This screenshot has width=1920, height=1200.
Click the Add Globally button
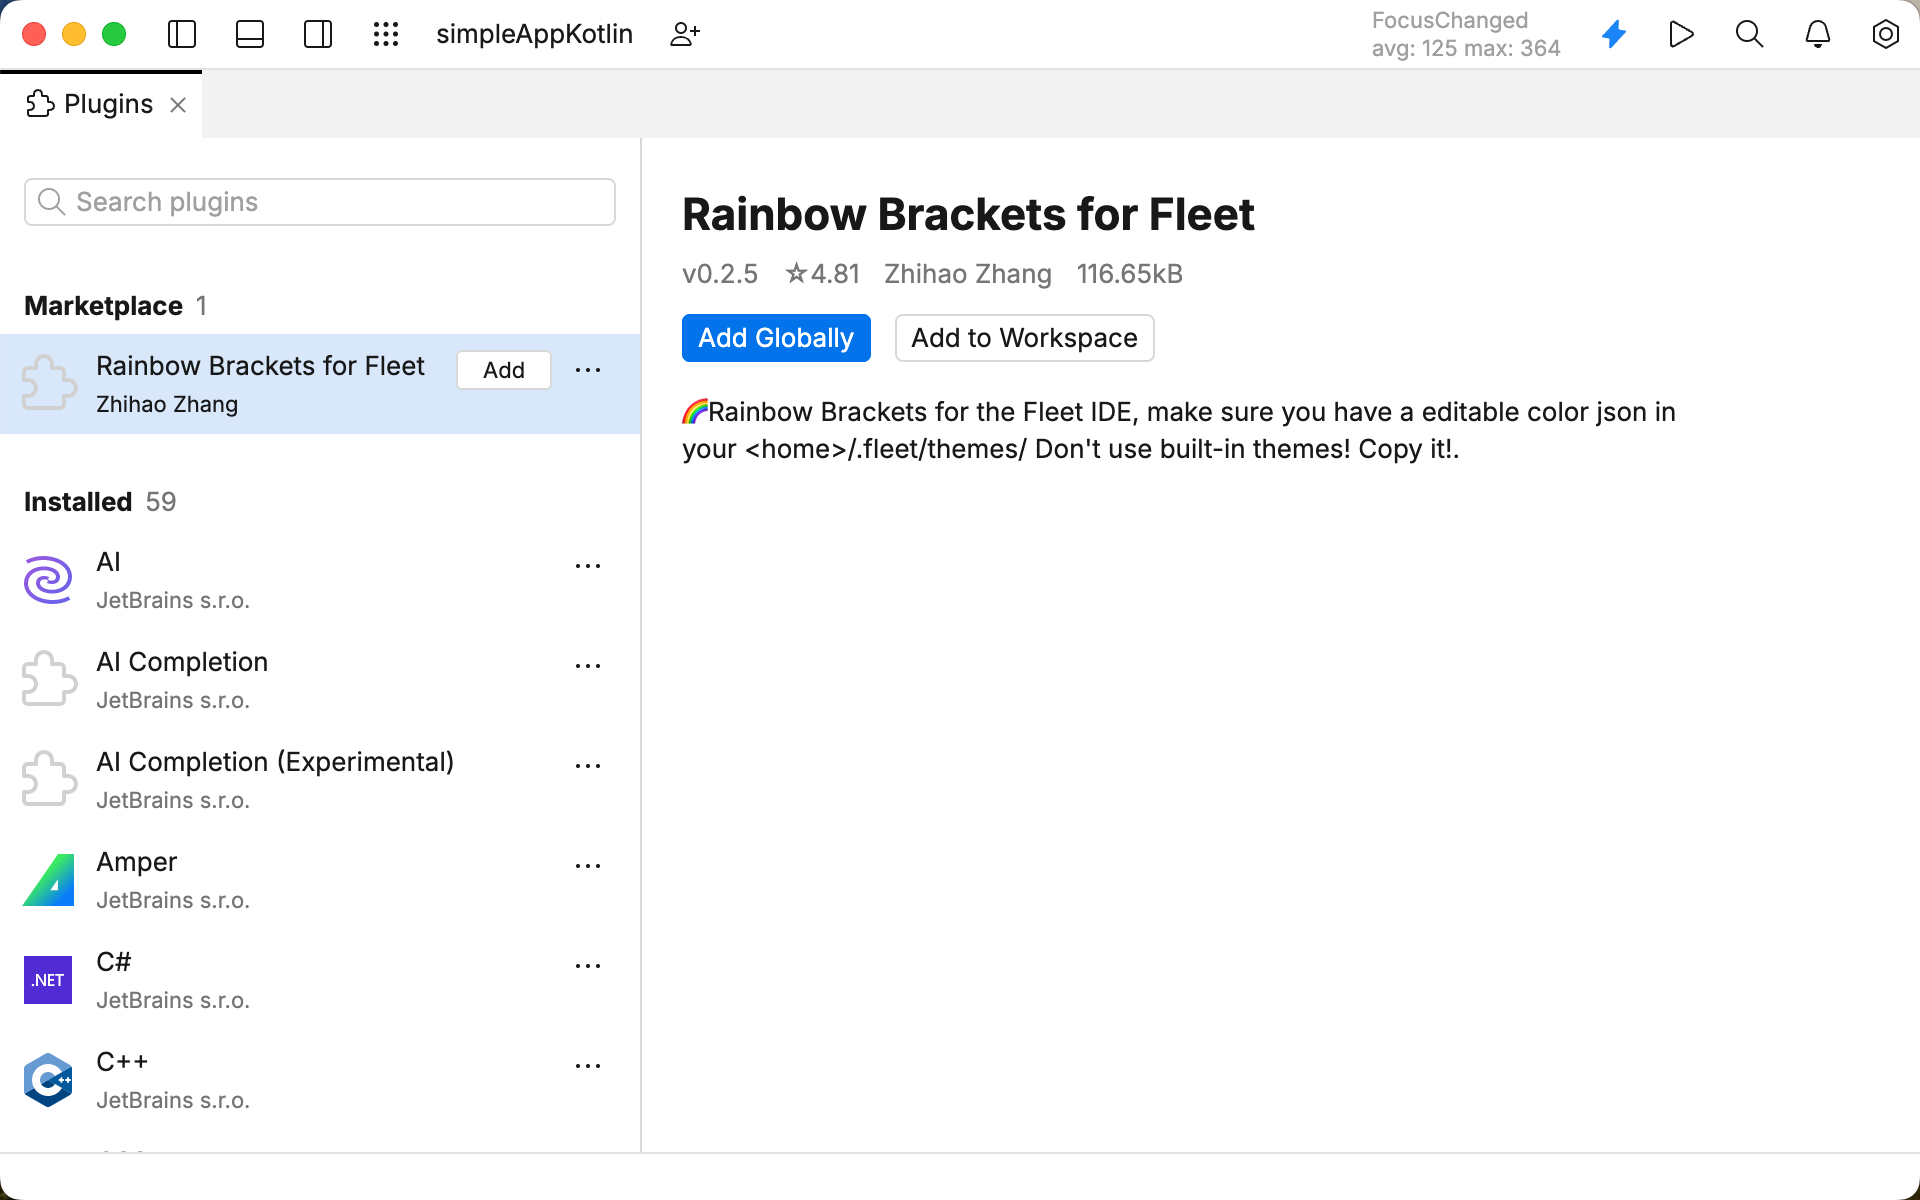pos(776,338)
